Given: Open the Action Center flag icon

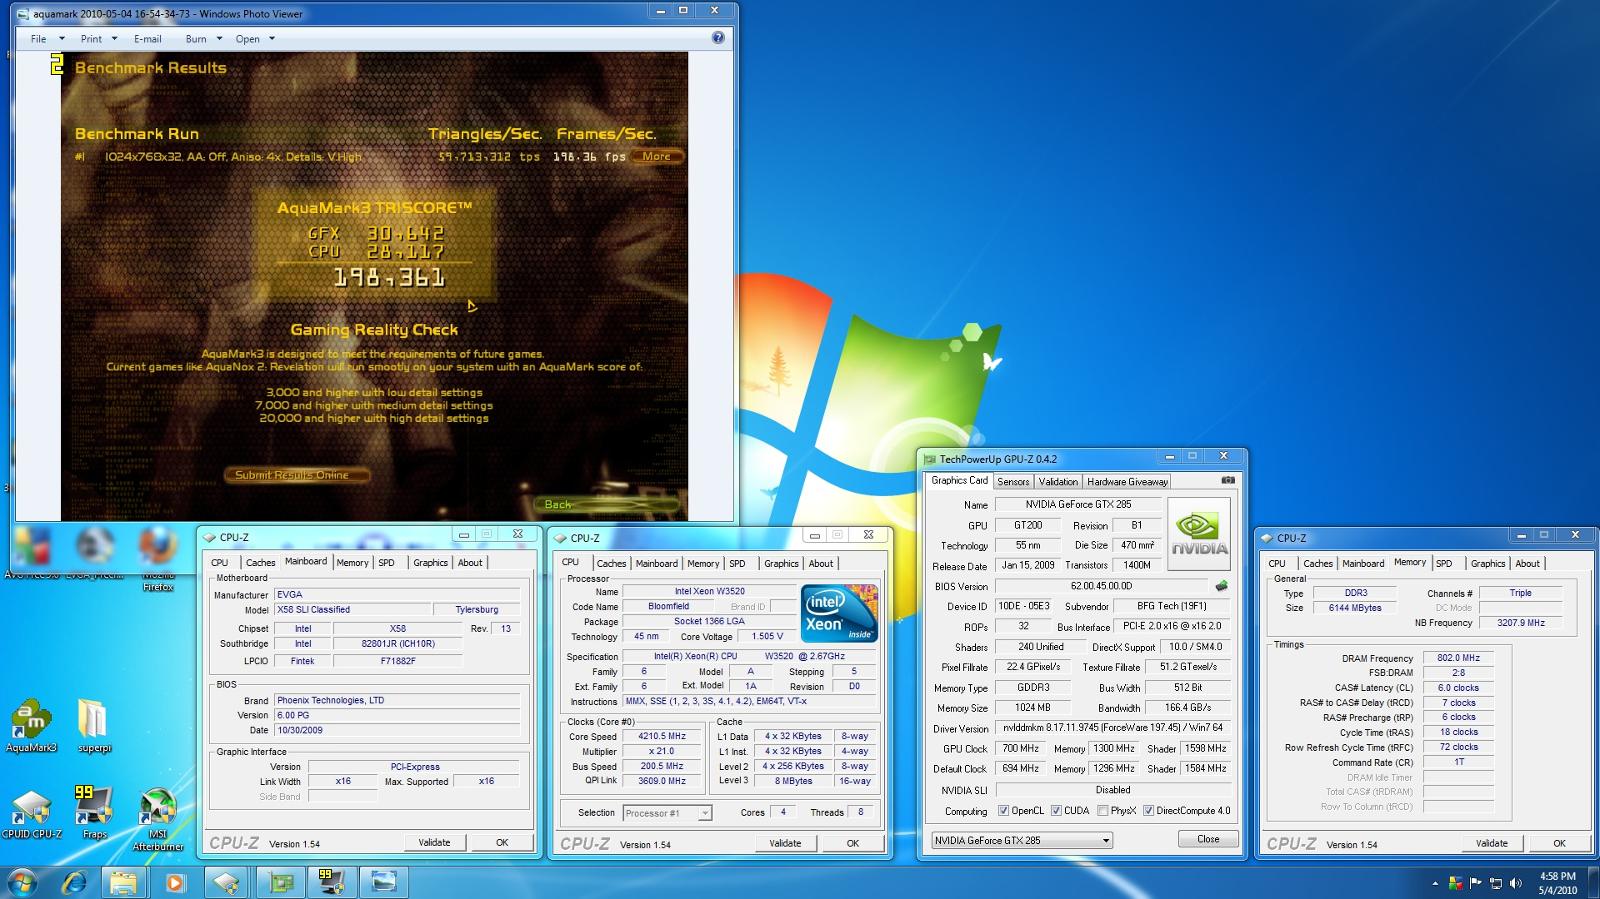Looking at the screenshot, I should [x=1475, y=883].
